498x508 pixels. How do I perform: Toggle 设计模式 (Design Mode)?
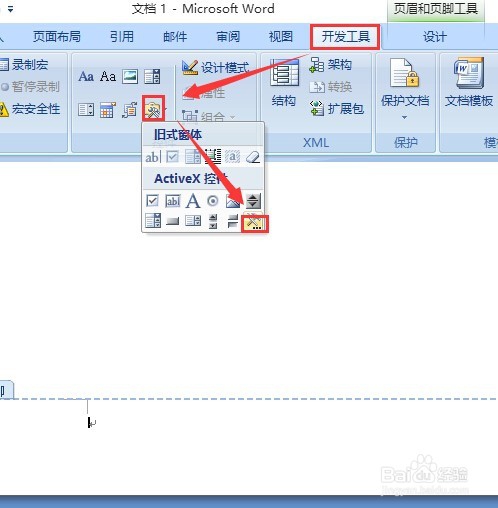[x=215, y=68]
